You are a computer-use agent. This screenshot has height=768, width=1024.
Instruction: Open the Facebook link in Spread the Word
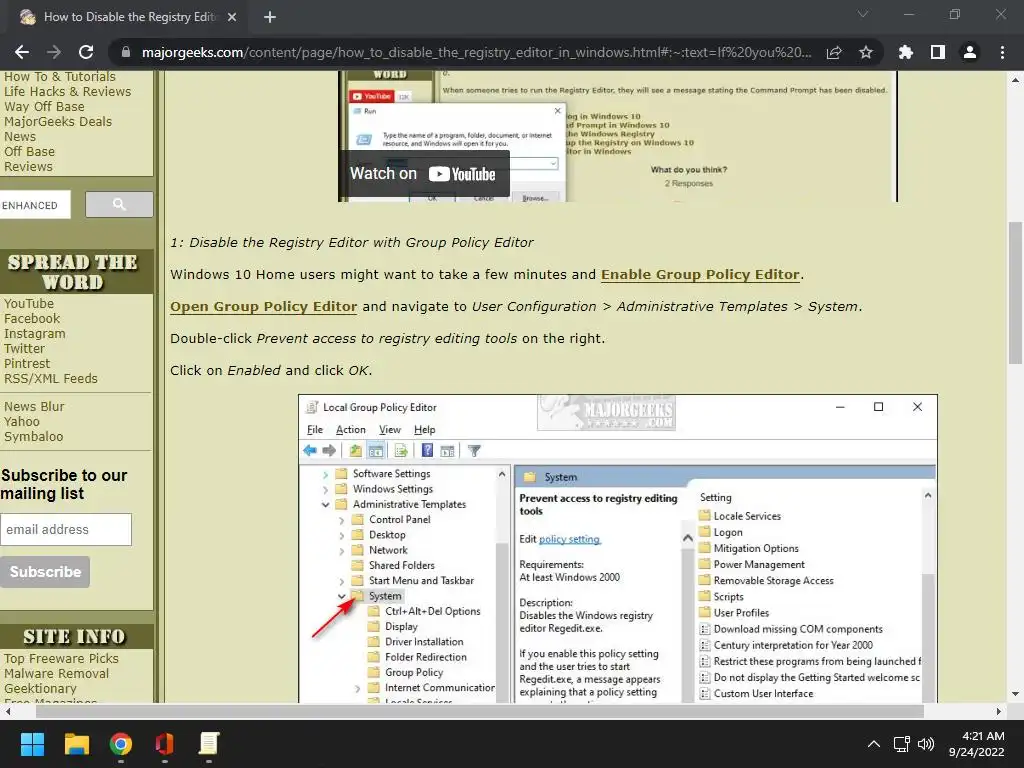coord(31,318)
